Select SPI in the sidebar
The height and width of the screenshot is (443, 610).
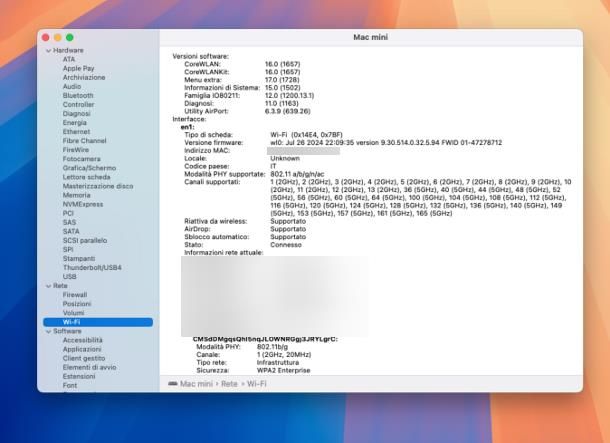pyautogui.click(x=68, y=250)
